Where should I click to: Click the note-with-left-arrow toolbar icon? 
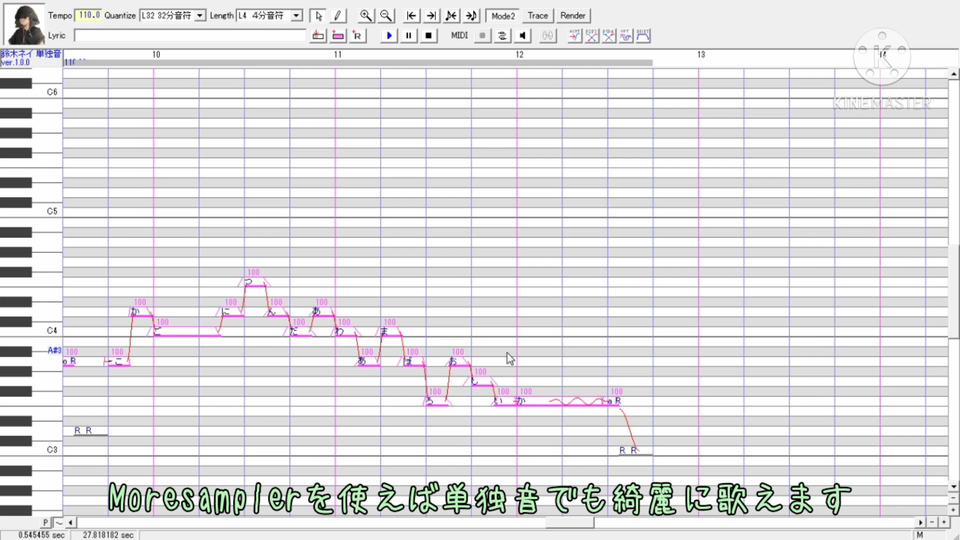(x=451, y=15)
